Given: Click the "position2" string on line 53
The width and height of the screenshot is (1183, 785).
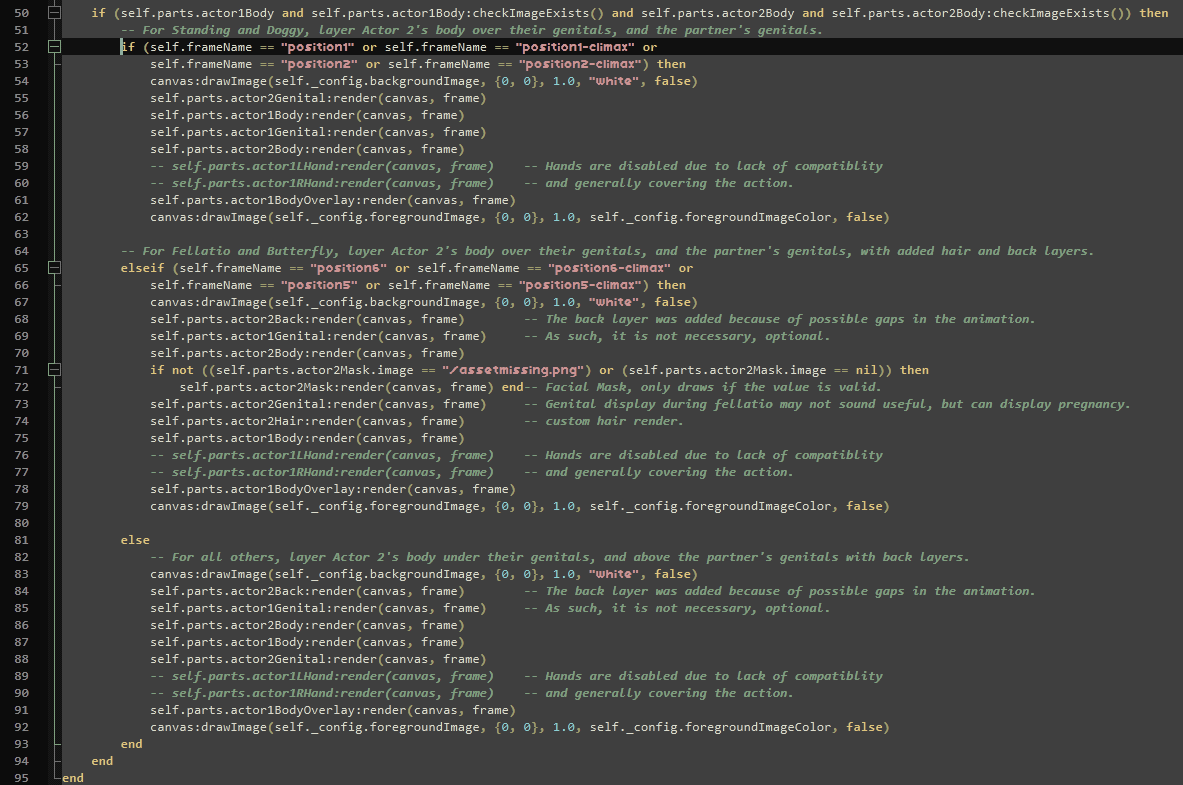Looking at the screenshot, I should (320, 64).
